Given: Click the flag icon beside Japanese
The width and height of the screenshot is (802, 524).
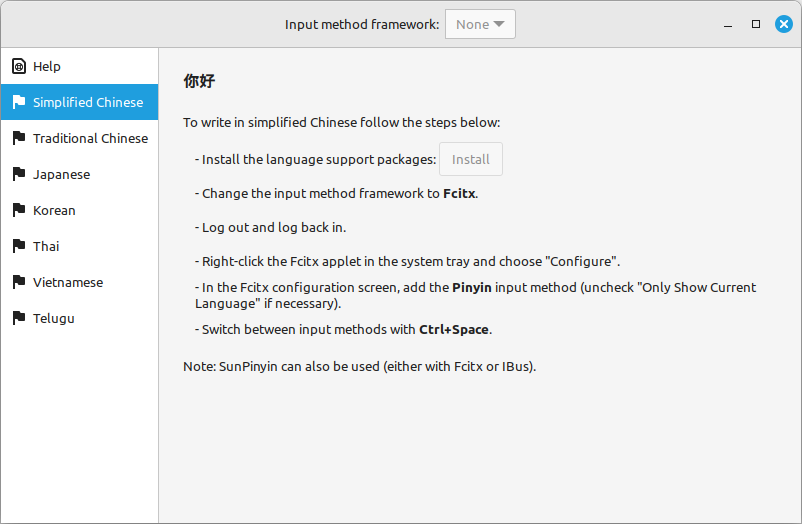Looking at the screenshot, I should [x=18, y=174].
